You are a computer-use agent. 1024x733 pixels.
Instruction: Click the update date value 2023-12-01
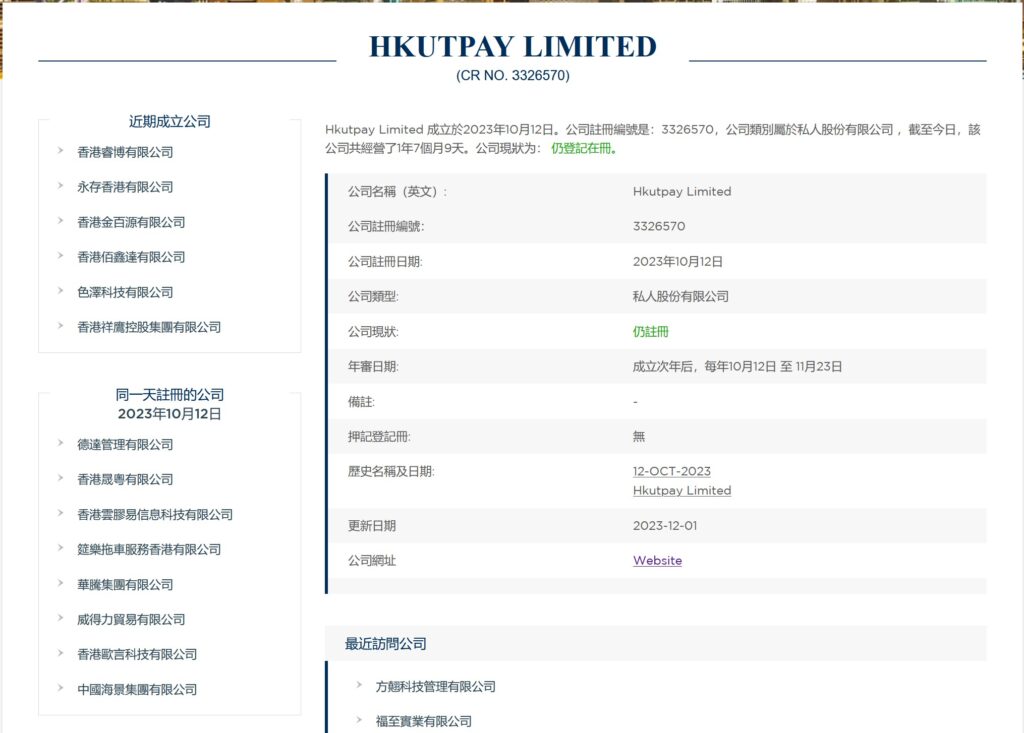[665, 525]
